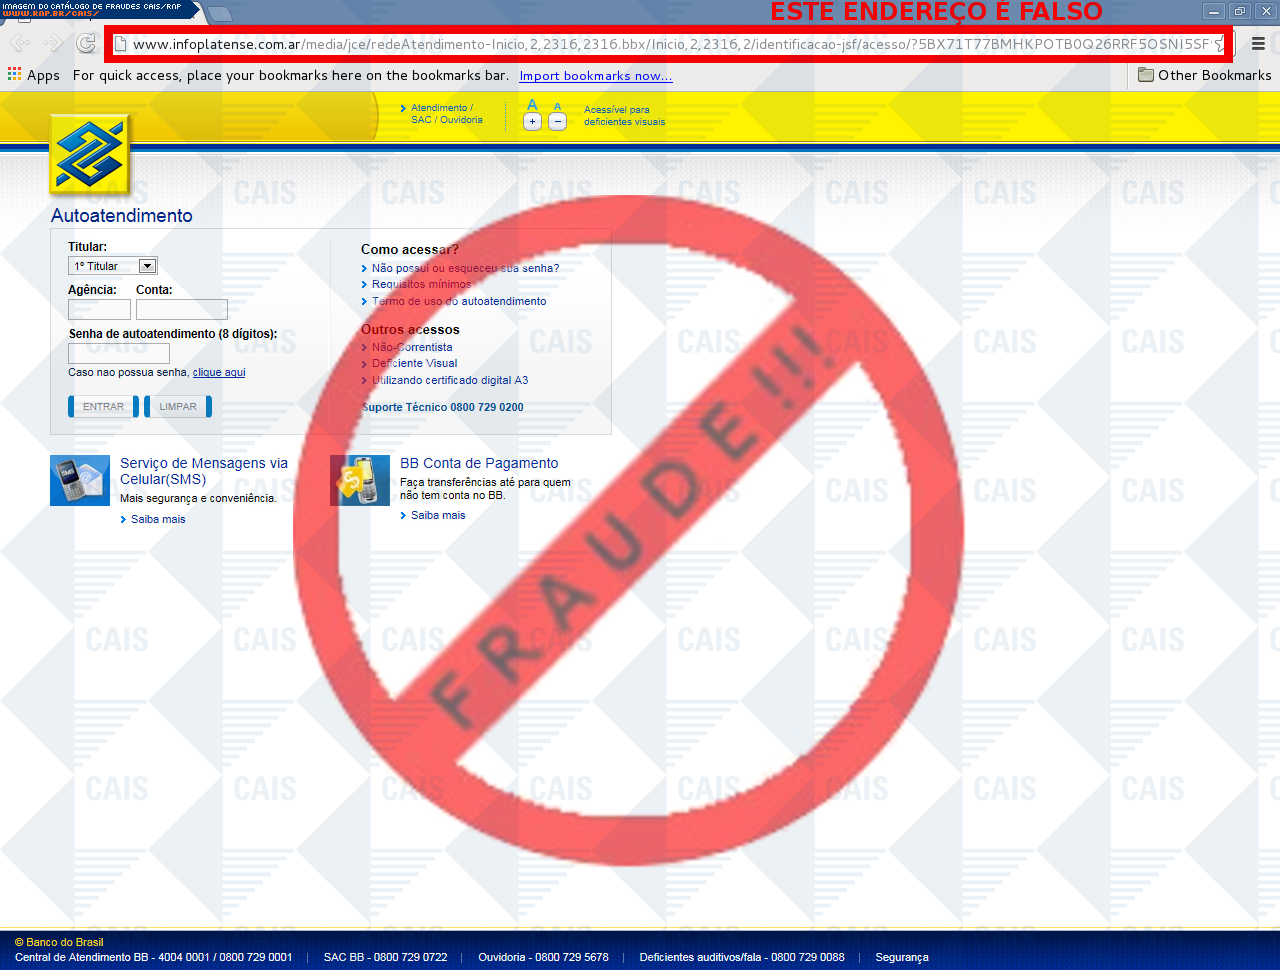Open the Other Bookmarks folder
This screenshot has height=970, width=1280.
(1204, 75)
